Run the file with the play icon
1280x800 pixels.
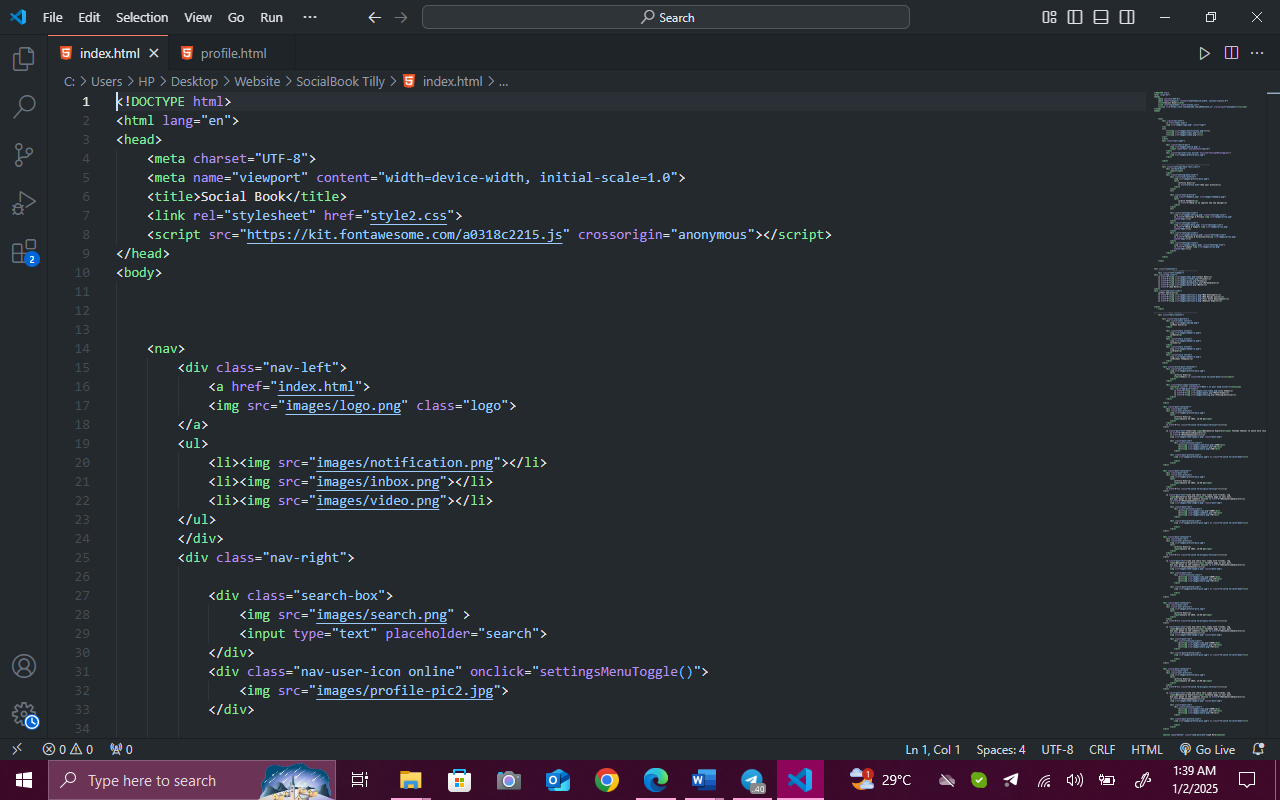point(1205,53)
